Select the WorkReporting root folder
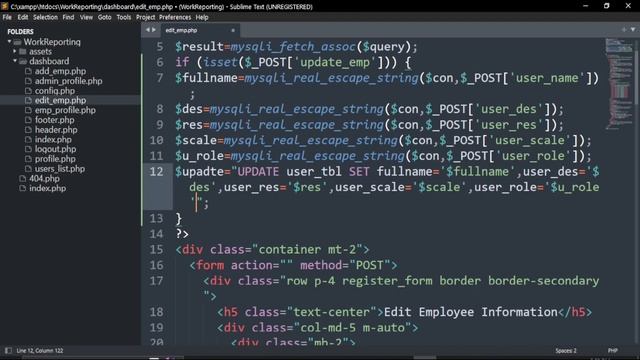The height and width of the screenshot is (360, 640). [x=52, y=42]
